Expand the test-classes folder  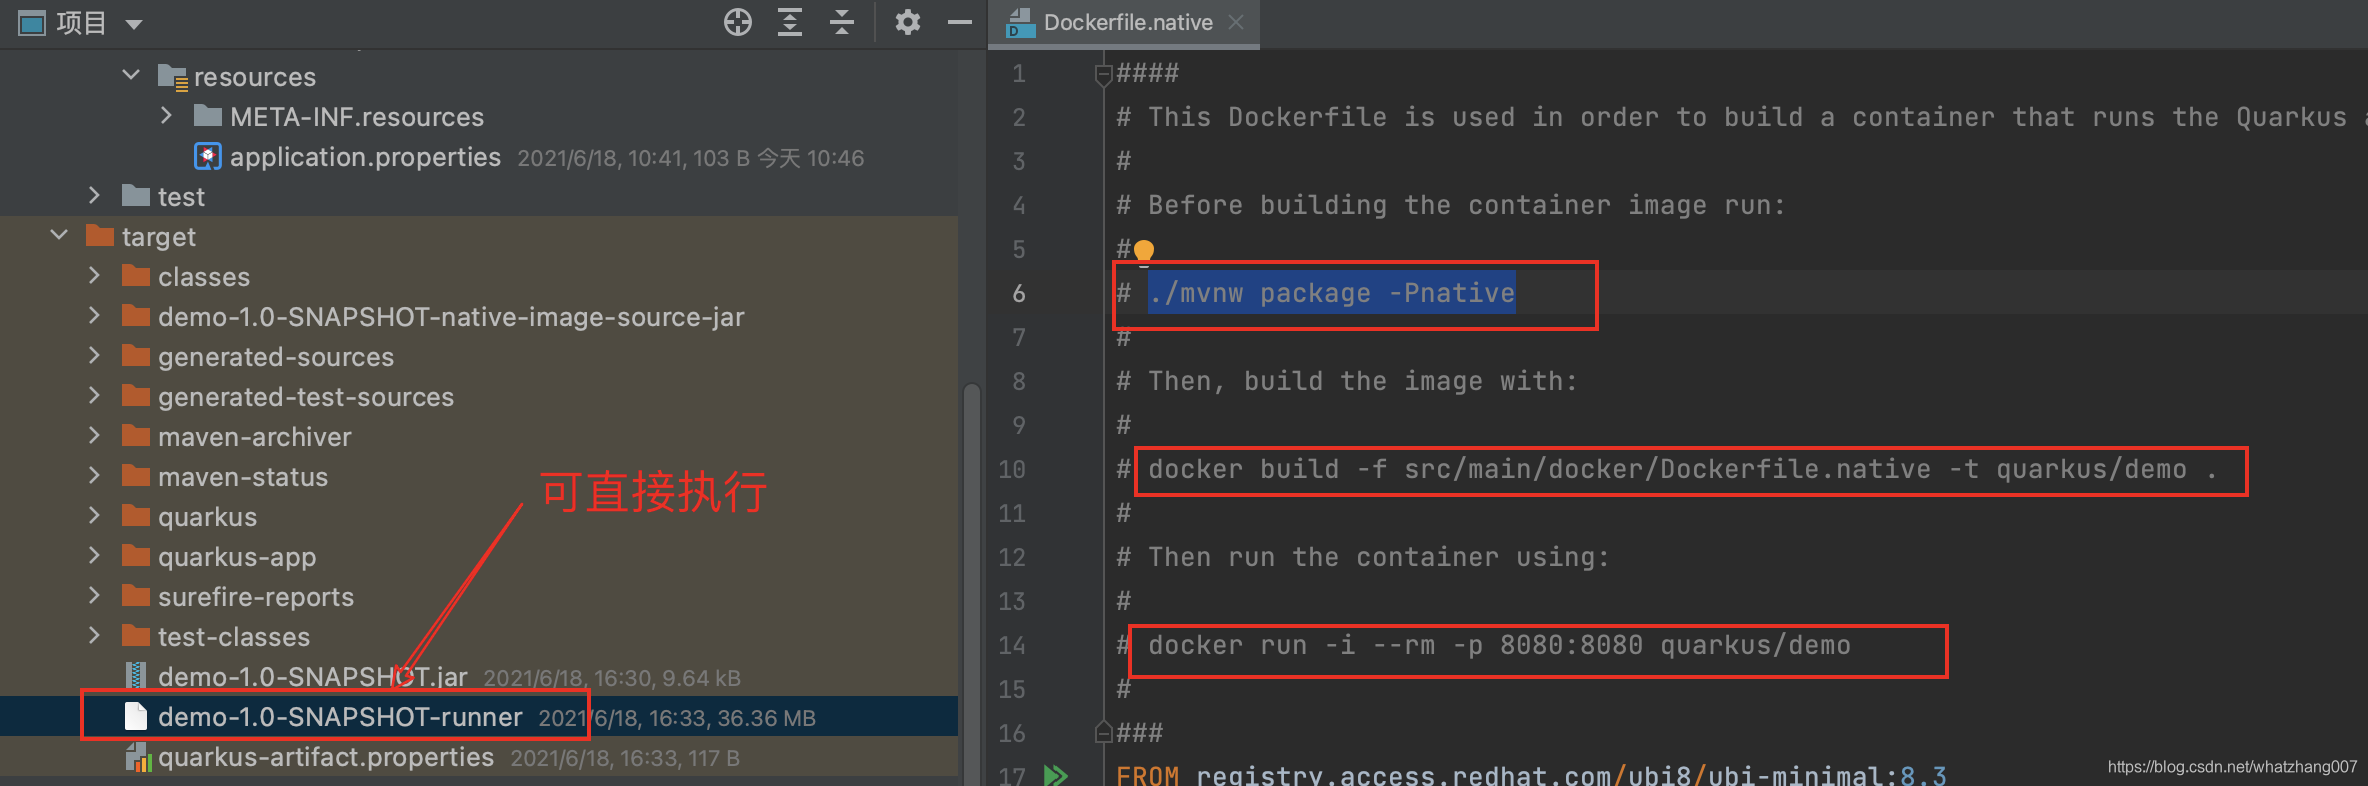[95, 636]
